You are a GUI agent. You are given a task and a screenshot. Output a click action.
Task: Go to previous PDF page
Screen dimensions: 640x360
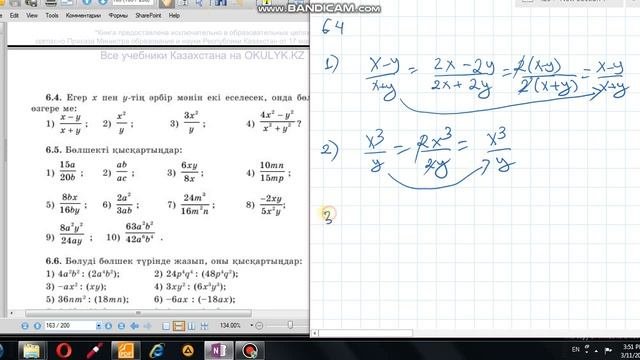(37, 326)
